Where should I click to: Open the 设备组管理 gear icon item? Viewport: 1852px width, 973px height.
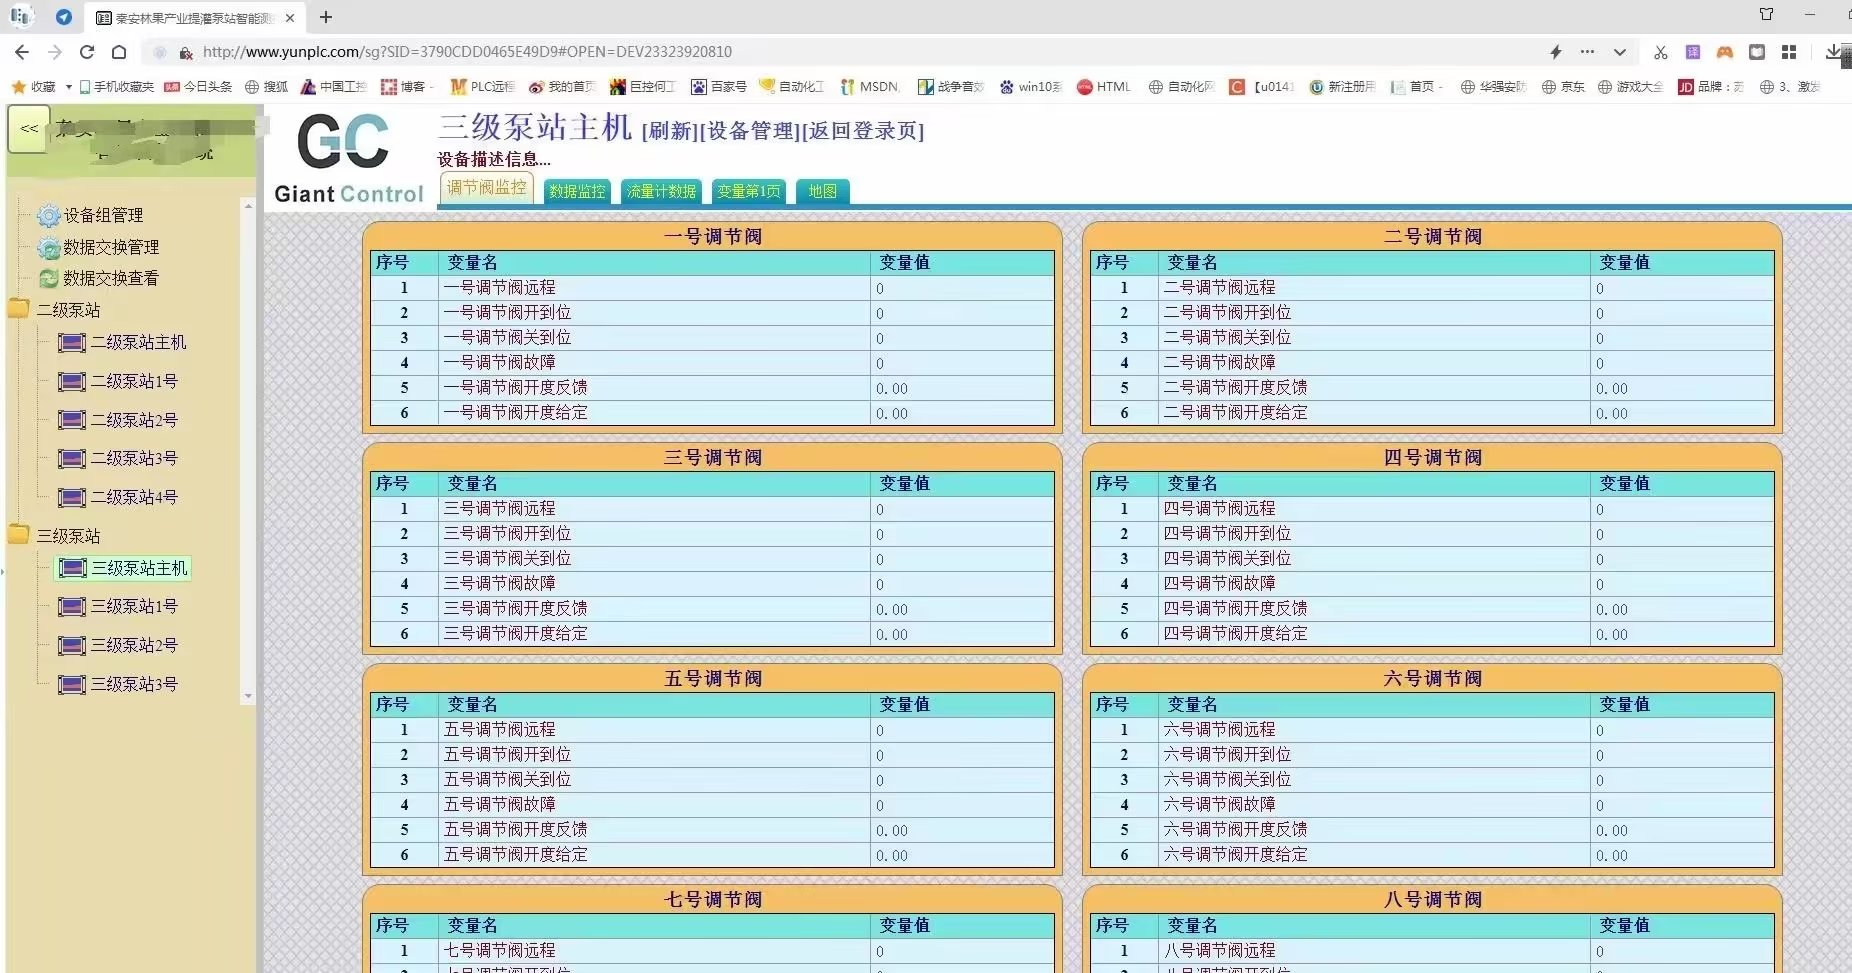48,216
